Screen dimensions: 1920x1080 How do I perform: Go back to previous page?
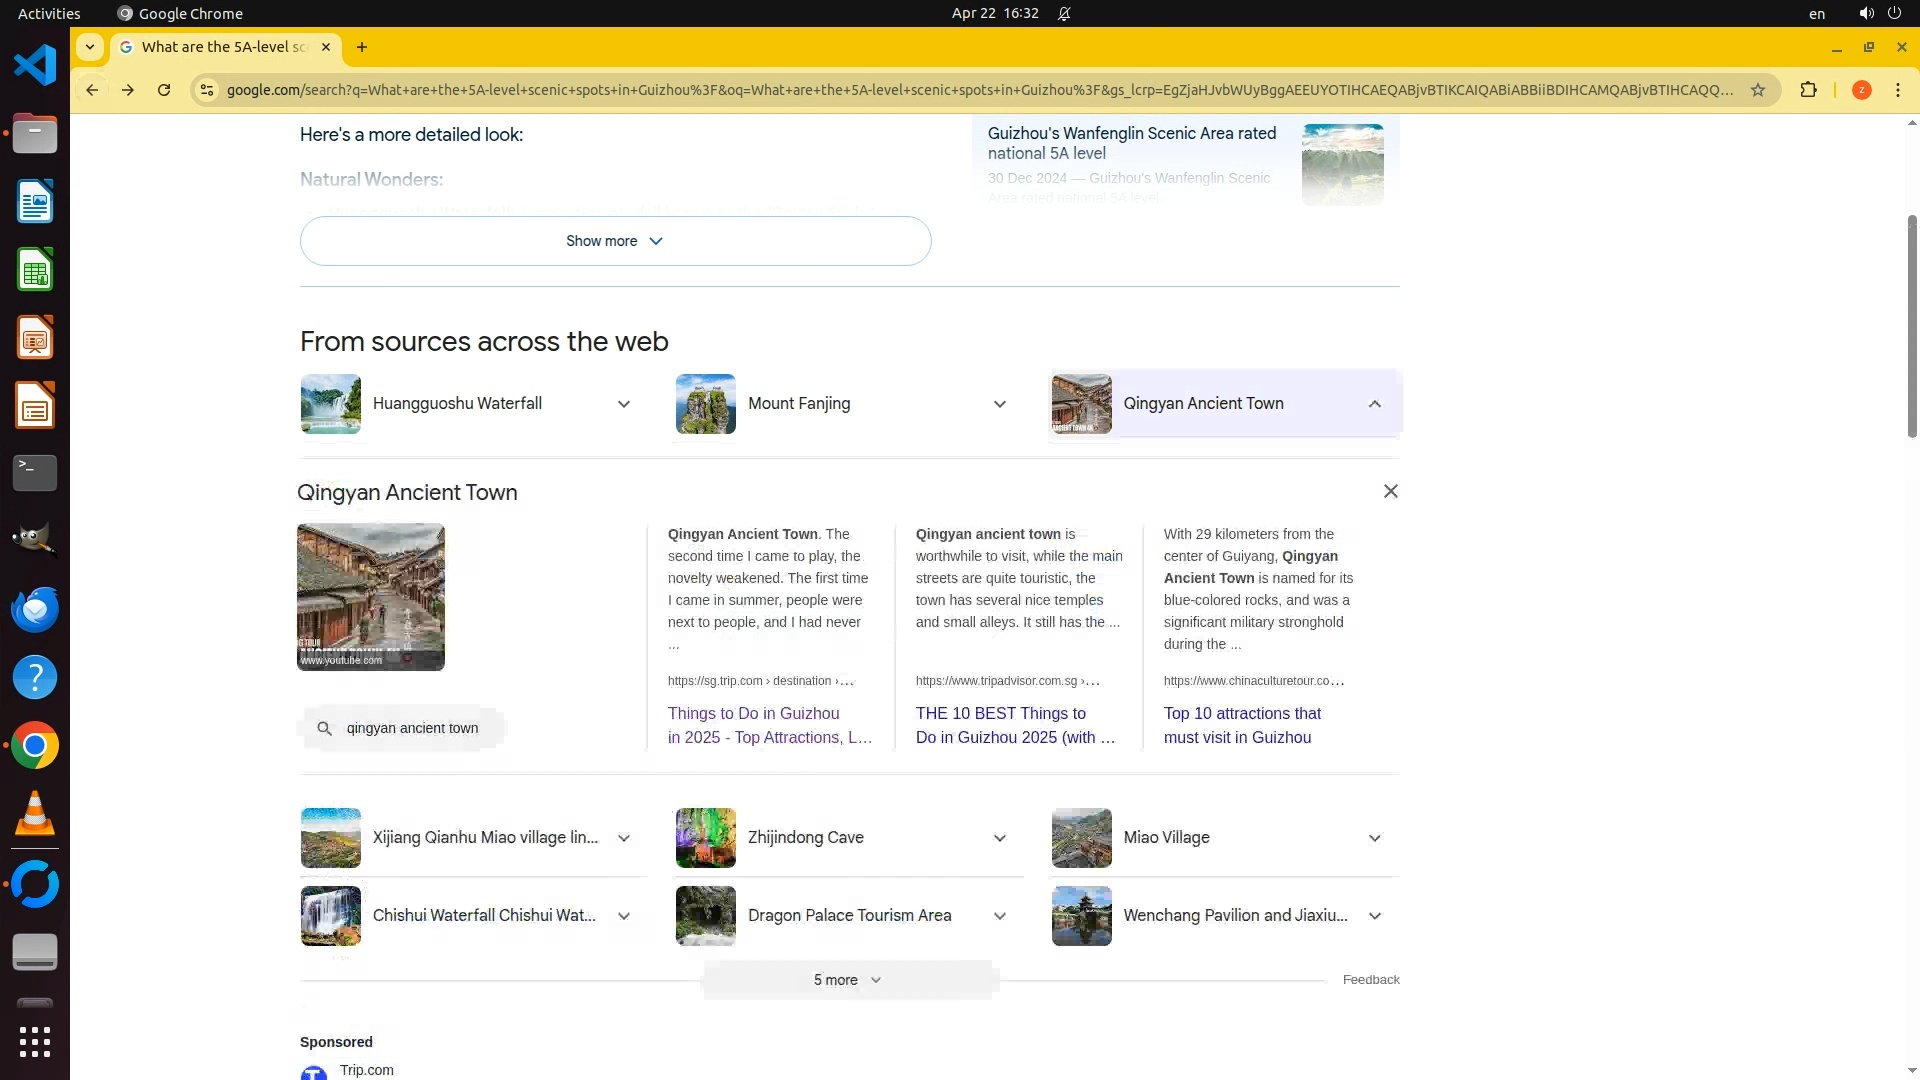click(92, 90)
